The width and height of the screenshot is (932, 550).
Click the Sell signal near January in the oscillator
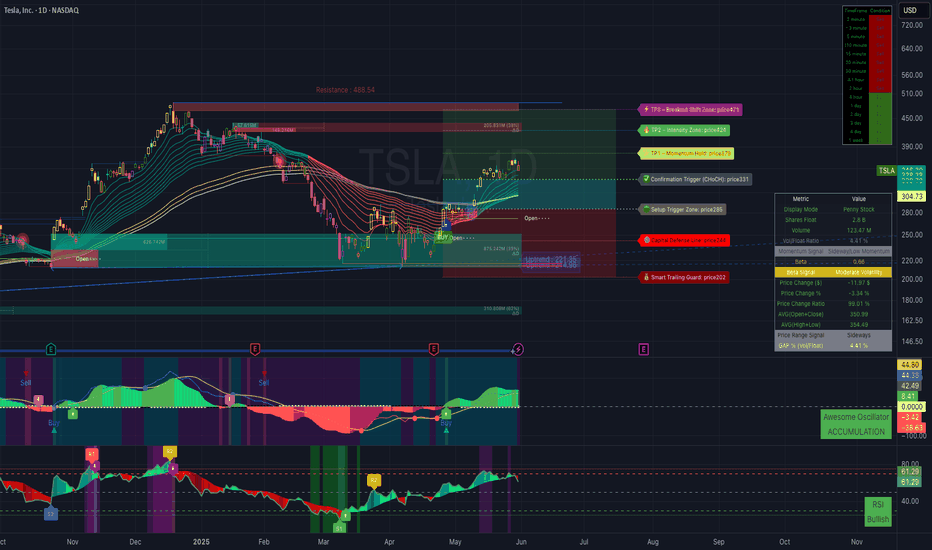click(x=264, y=382)
